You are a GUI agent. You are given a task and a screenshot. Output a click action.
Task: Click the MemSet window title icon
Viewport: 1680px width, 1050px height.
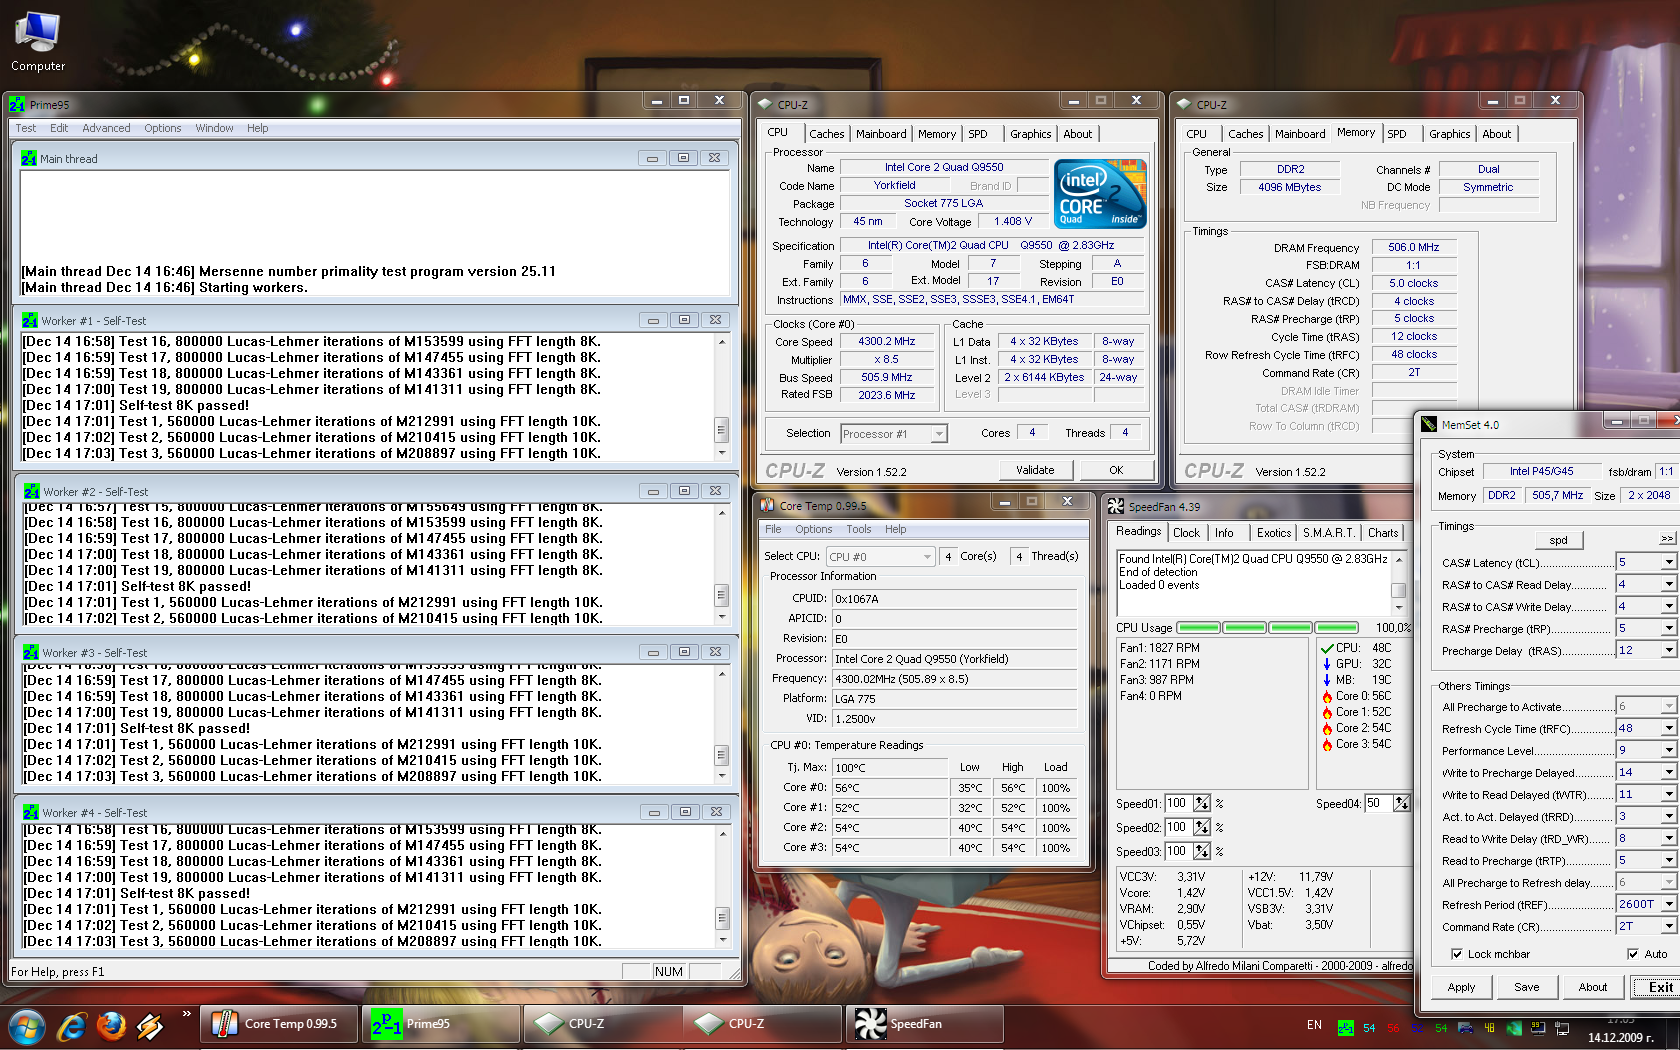[1429, 424]
